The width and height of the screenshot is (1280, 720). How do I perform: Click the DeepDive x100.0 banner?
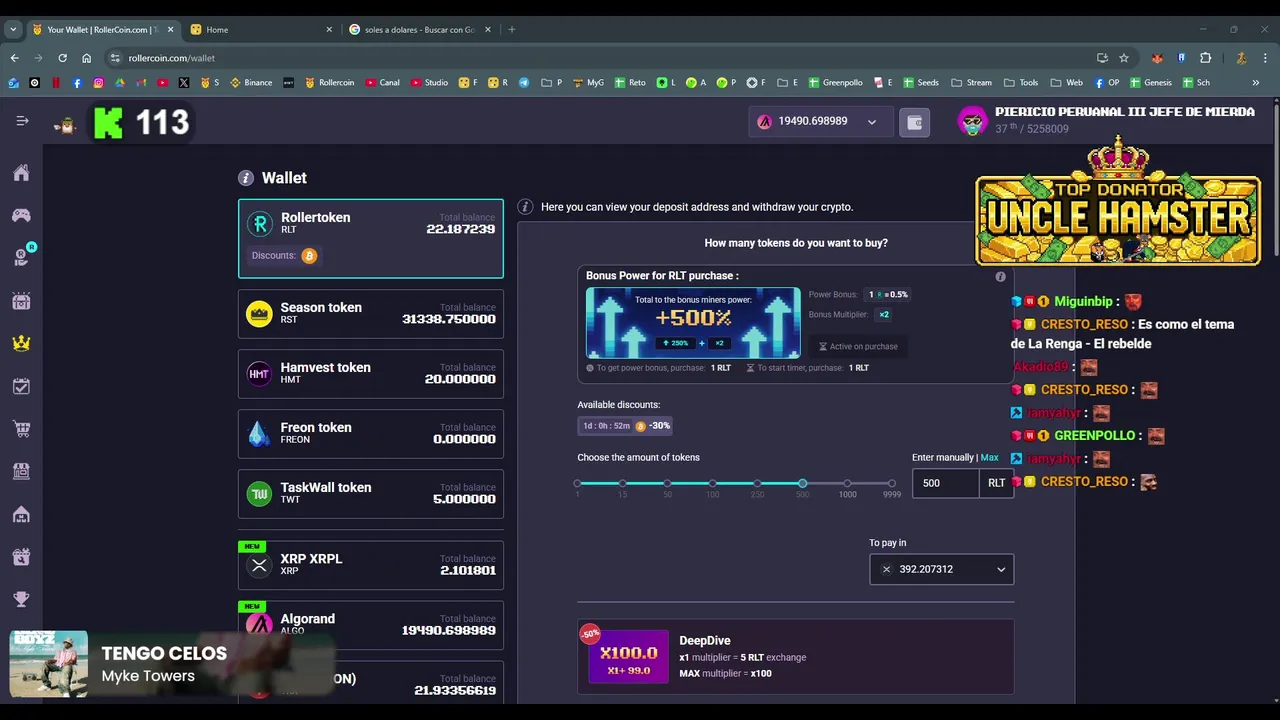tap(628, 657)
